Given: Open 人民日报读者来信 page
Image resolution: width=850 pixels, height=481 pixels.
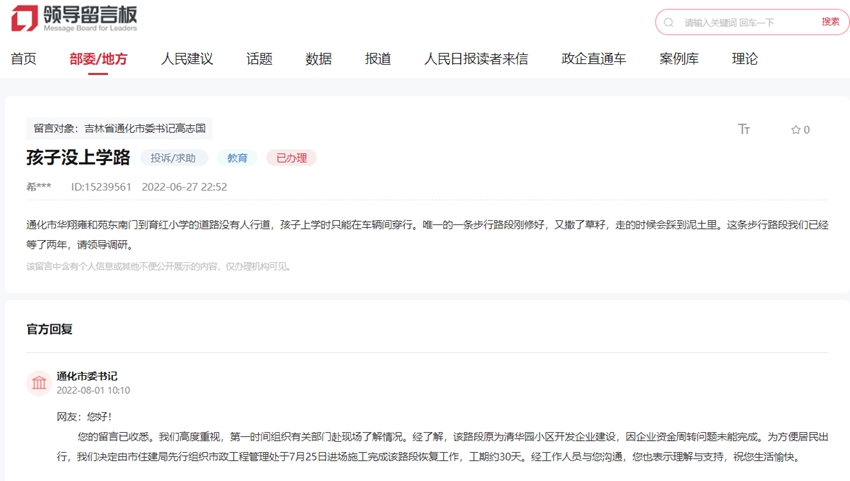Looking at the screenshot, I should [x=475, y=59].
